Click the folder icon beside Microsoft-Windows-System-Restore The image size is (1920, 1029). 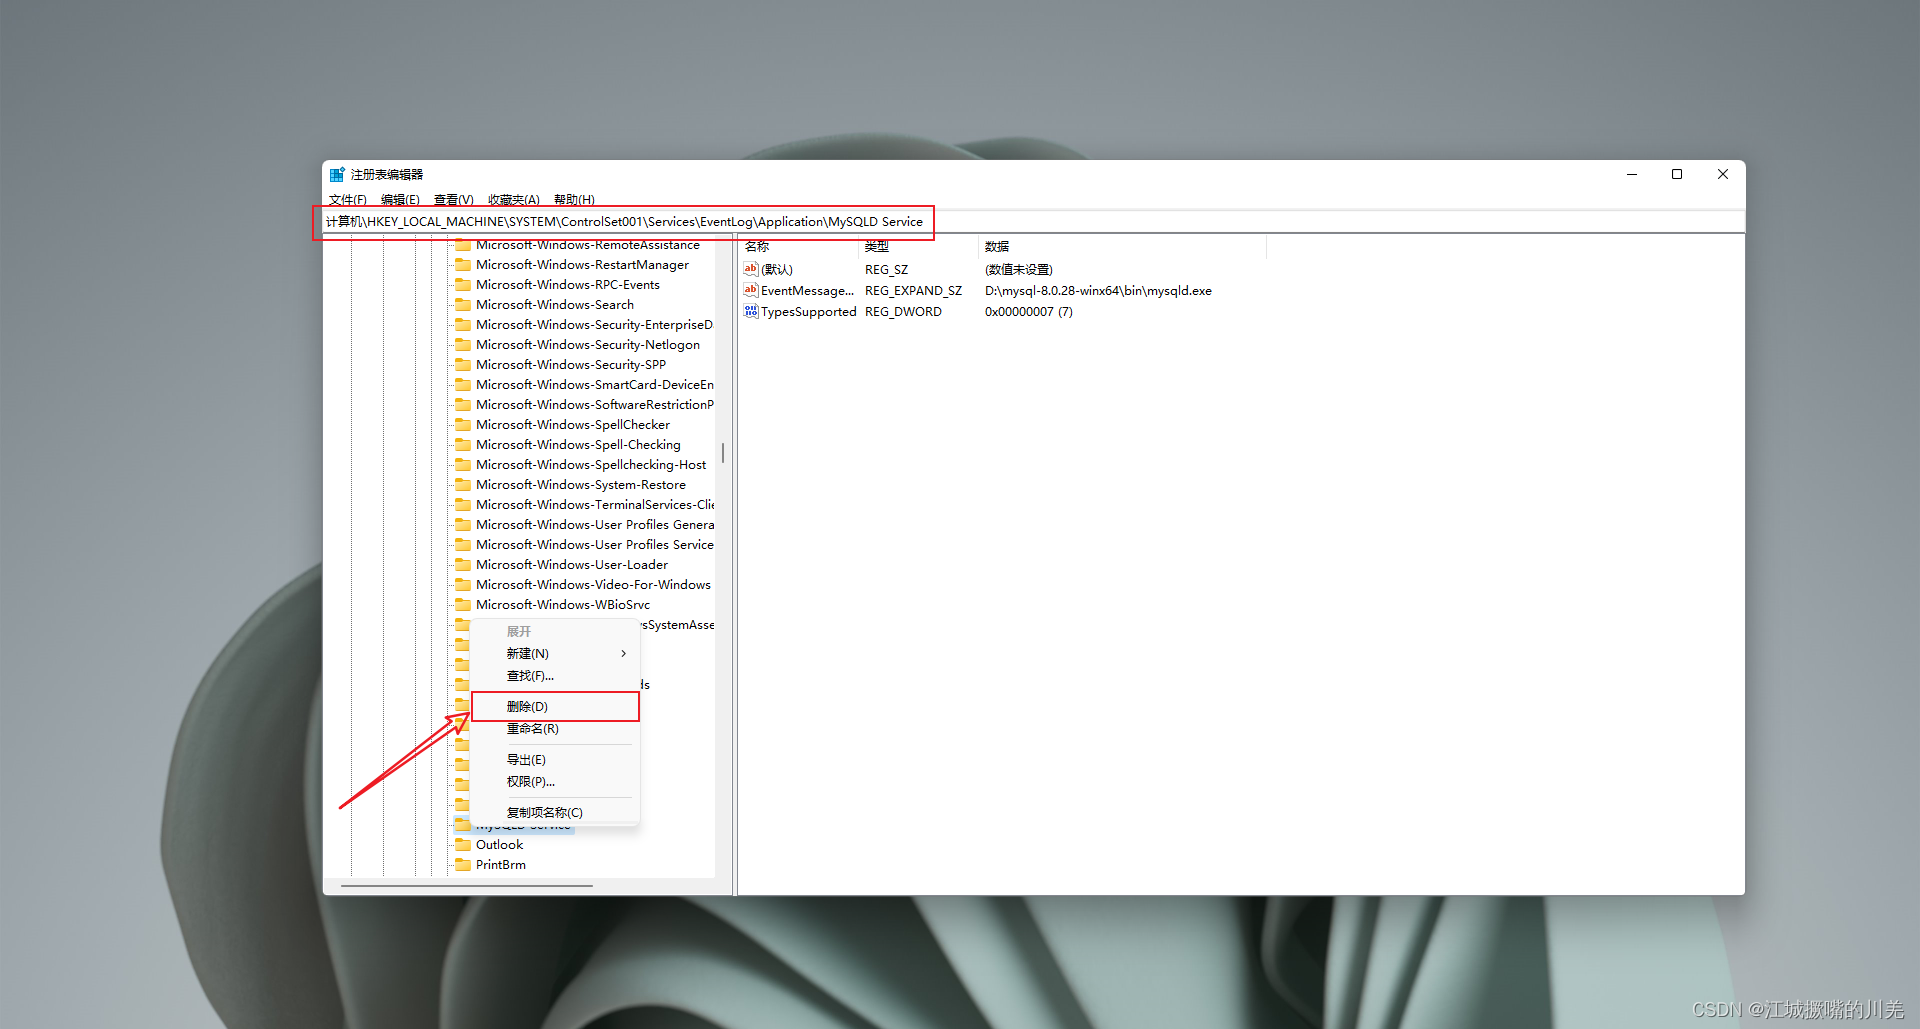pos(462,485)
